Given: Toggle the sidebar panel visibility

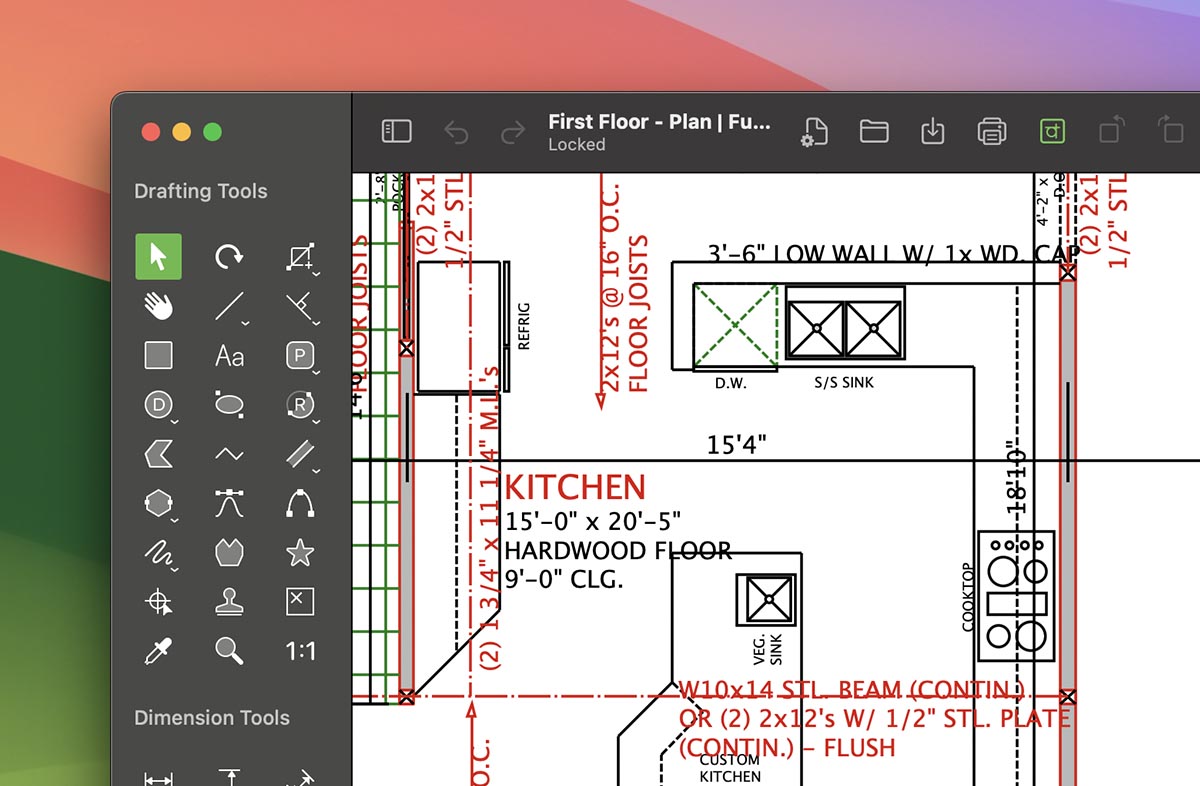Looking at the screenshot, I should point(397,132).
